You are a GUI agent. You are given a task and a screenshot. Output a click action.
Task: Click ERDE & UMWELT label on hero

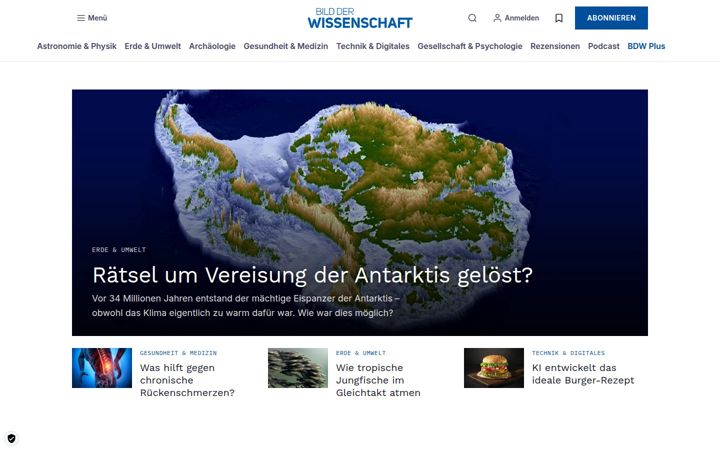119,250
